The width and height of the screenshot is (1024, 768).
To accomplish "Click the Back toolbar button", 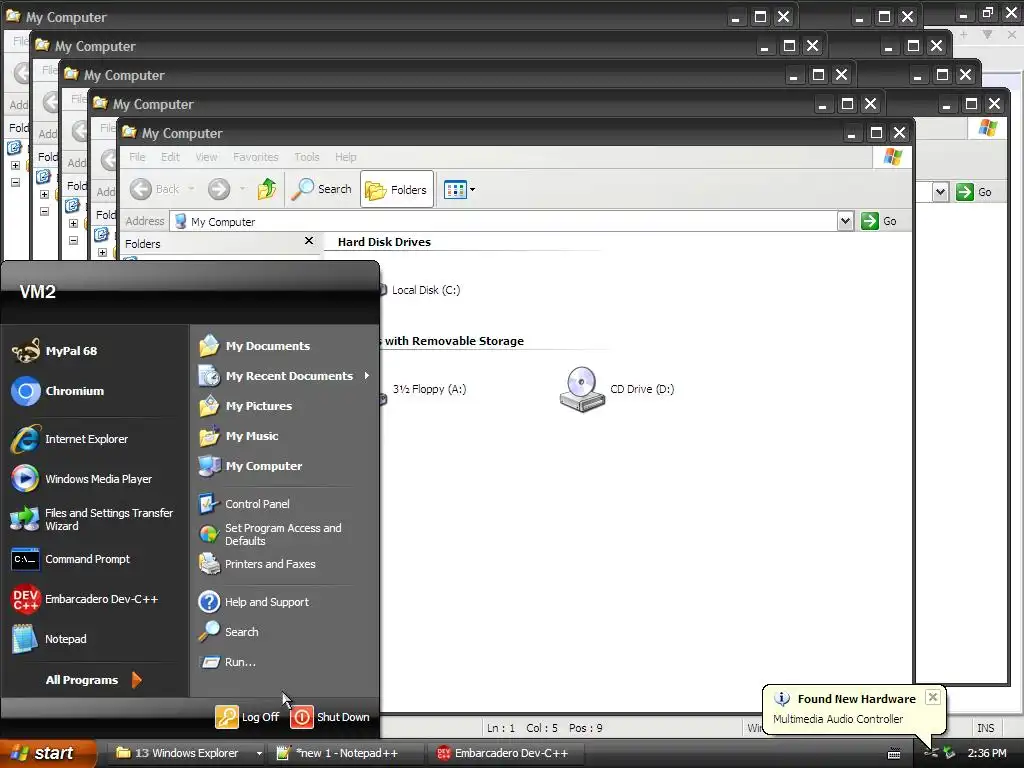I will click(x=155, y=189).
